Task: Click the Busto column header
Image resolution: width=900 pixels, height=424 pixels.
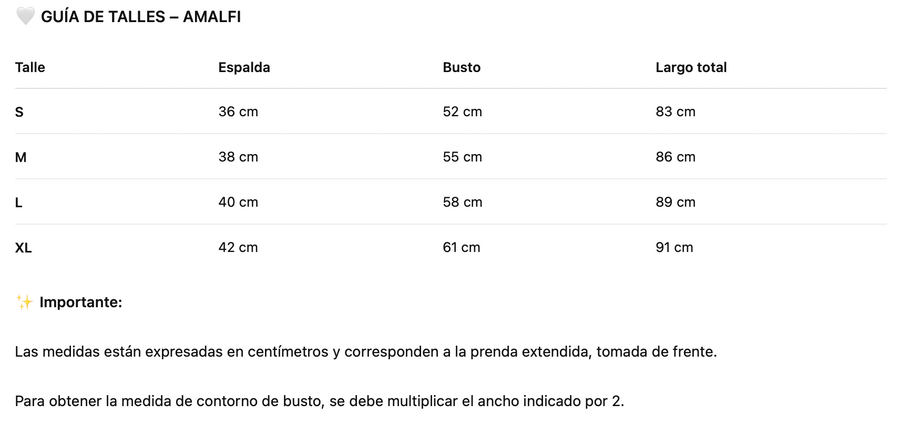Action: (461, 67)
